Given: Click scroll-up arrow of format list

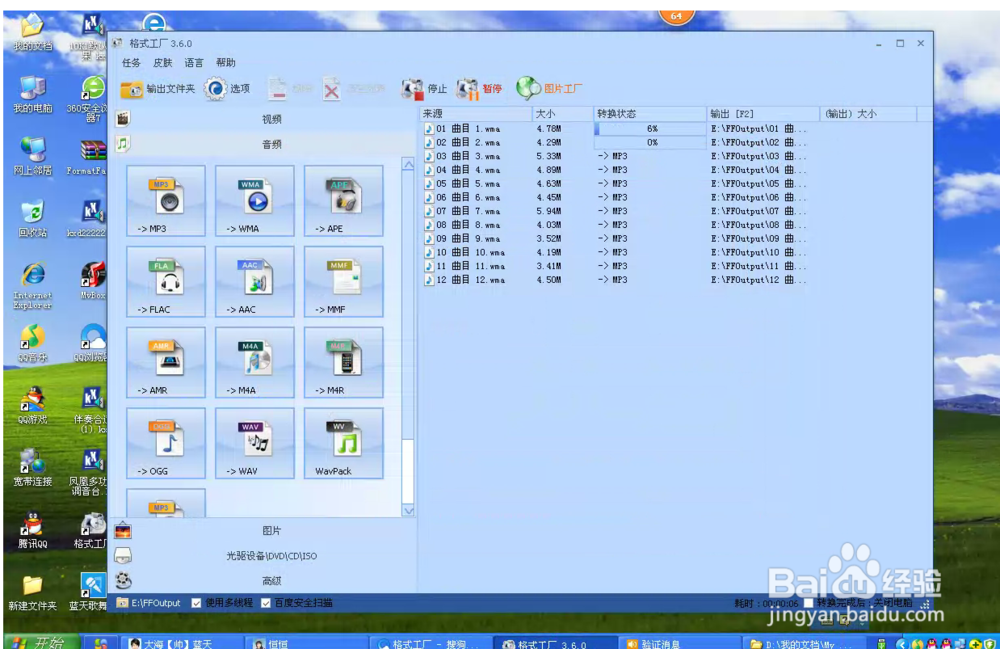Looking at the screenshot, I should [408, 164].
